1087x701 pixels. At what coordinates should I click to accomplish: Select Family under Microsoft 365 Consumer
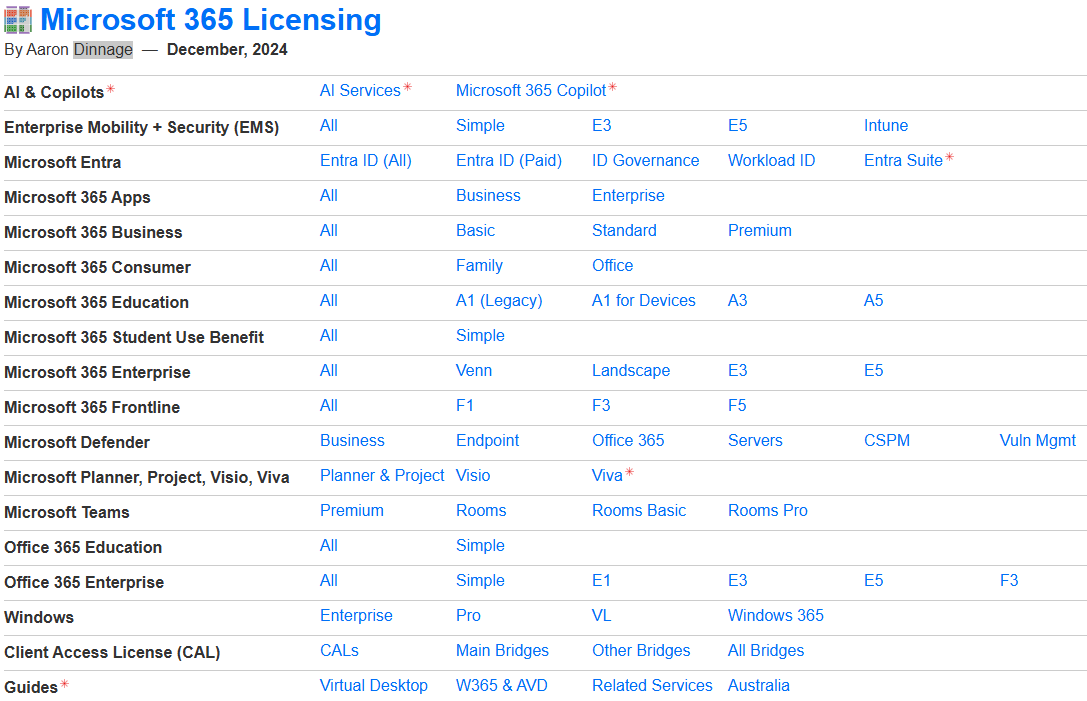pos(479,265)
